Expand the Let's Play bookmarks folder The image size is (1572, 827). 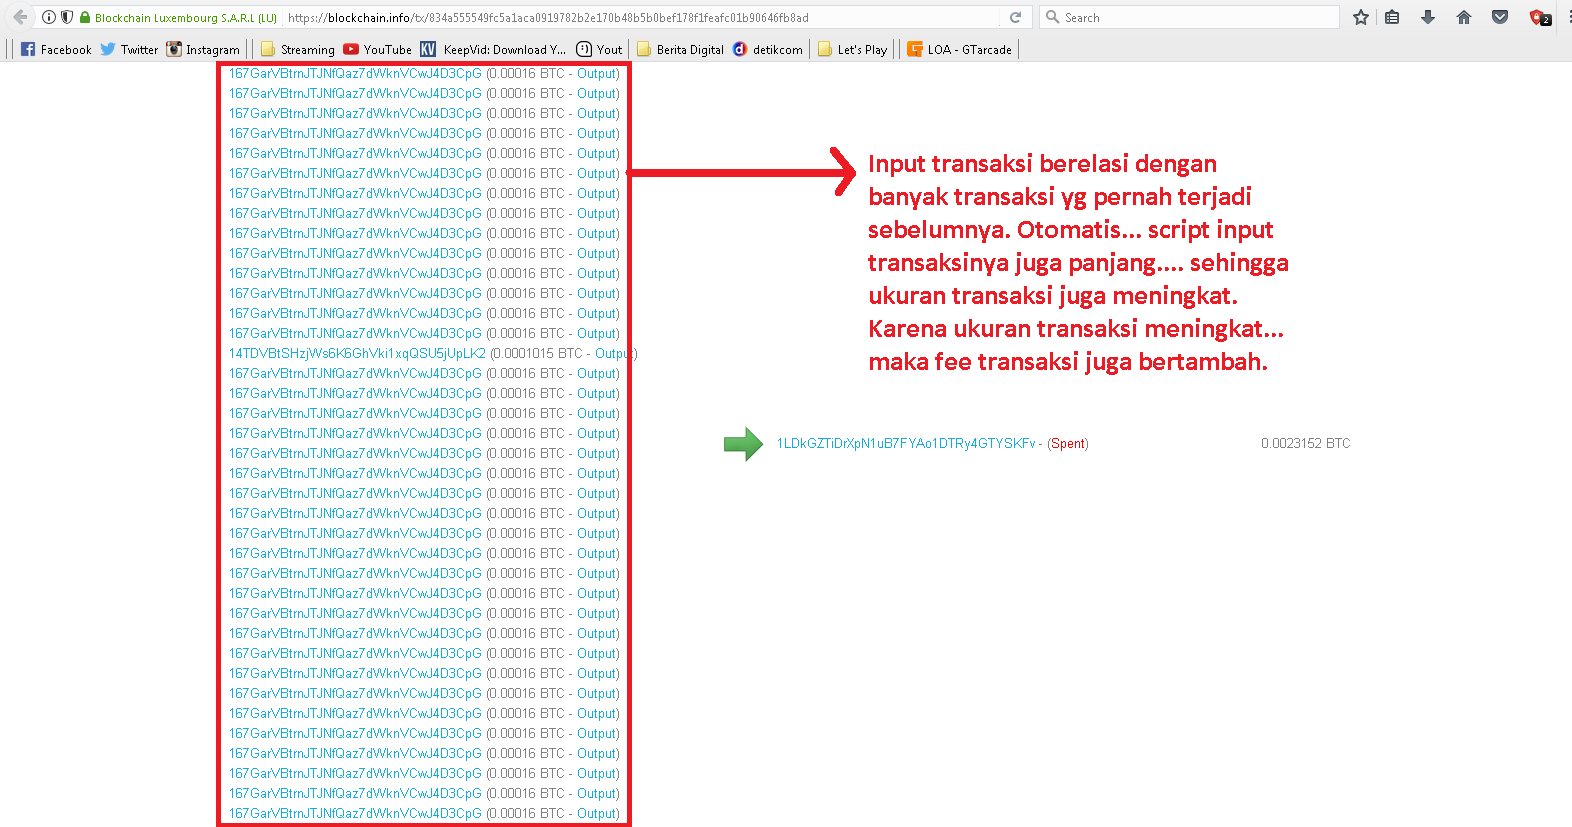click(x=852, y=49)
